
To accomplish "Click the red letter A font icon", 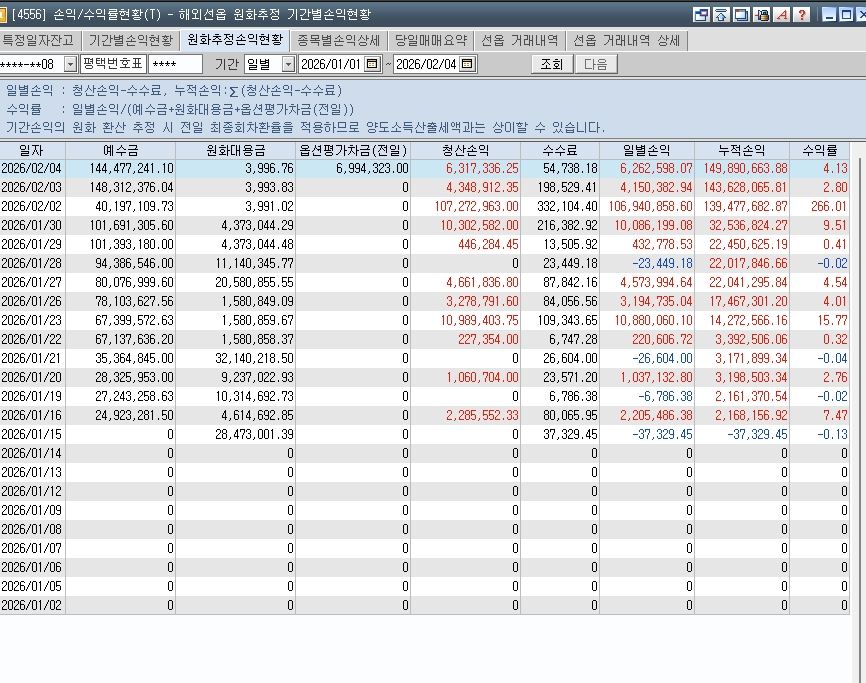I will coord(781,14).
